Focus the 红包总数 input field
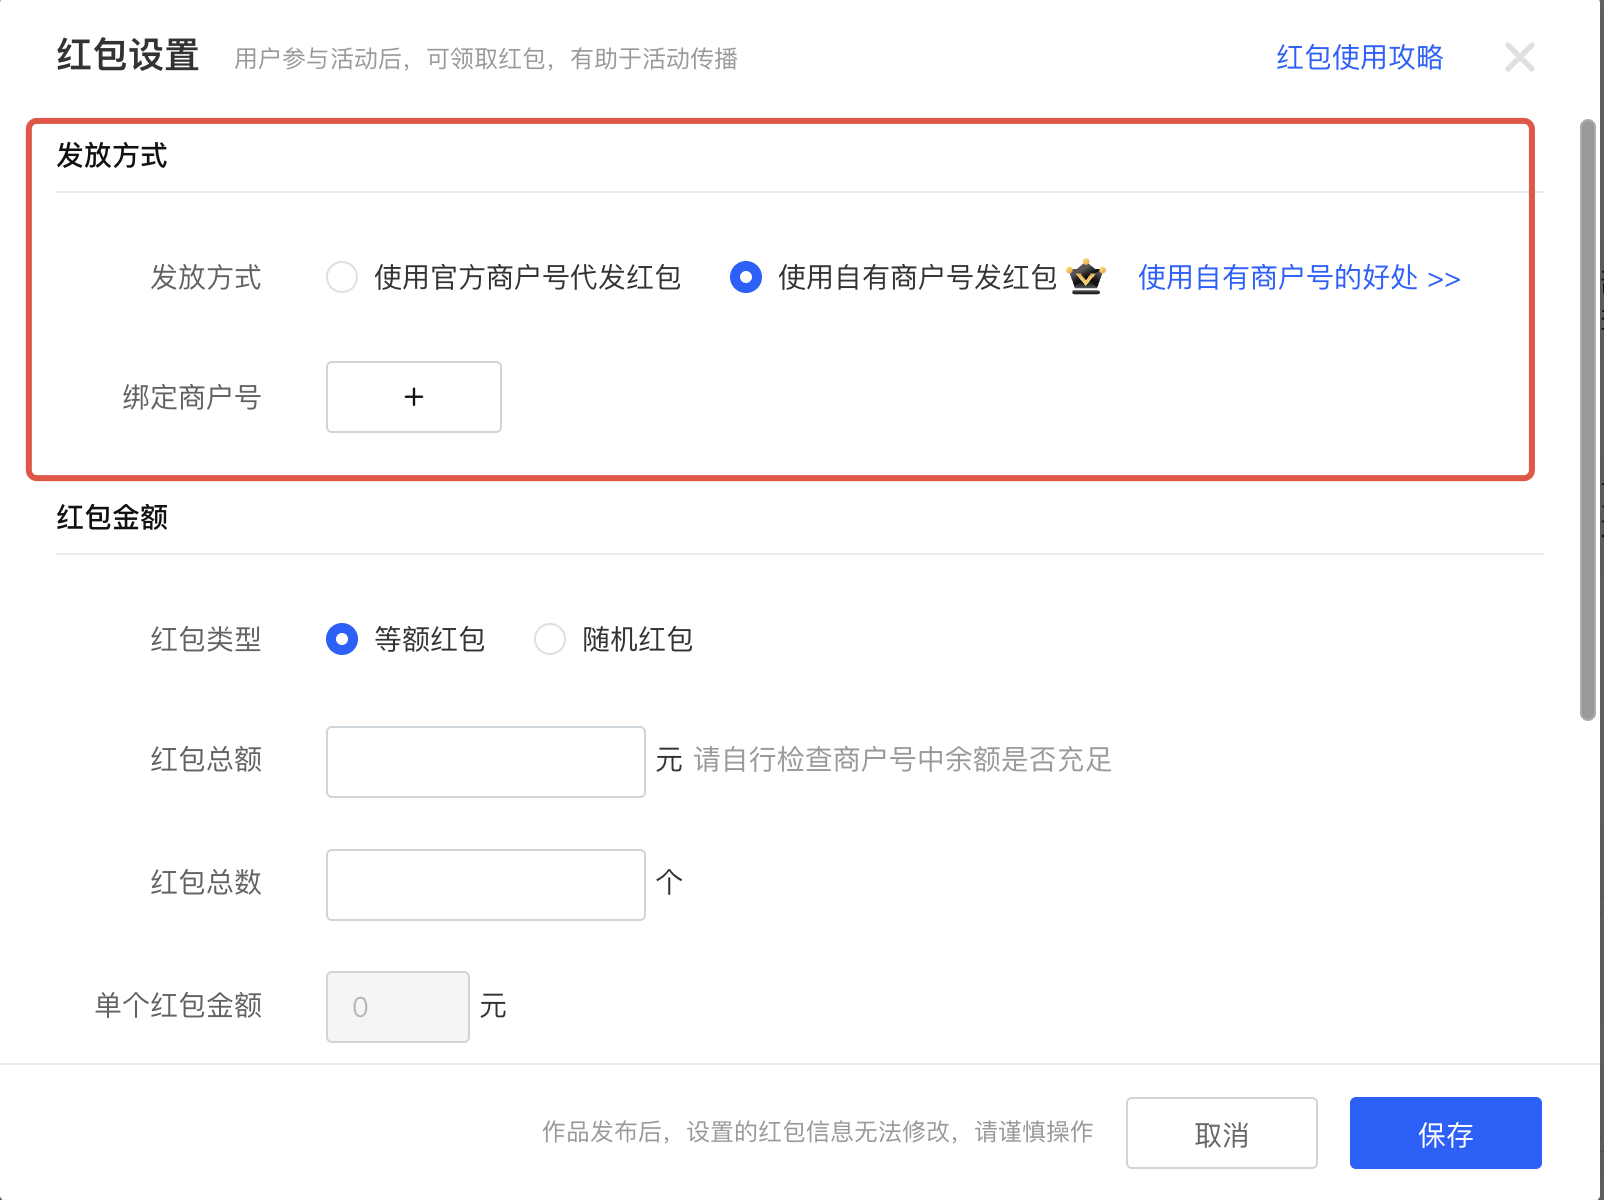This screenshot has height=1200, width=1604. coord(485,885)
